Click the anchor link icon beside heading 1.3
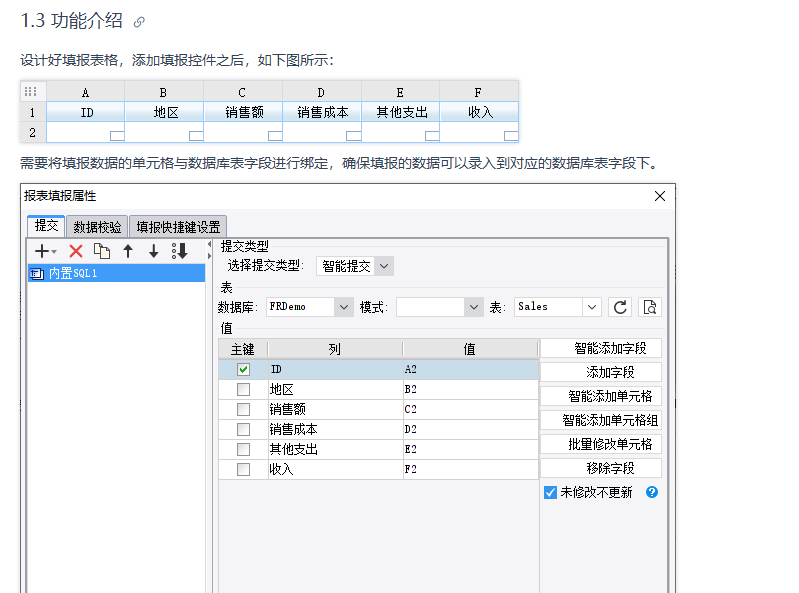 pos(139,22)
